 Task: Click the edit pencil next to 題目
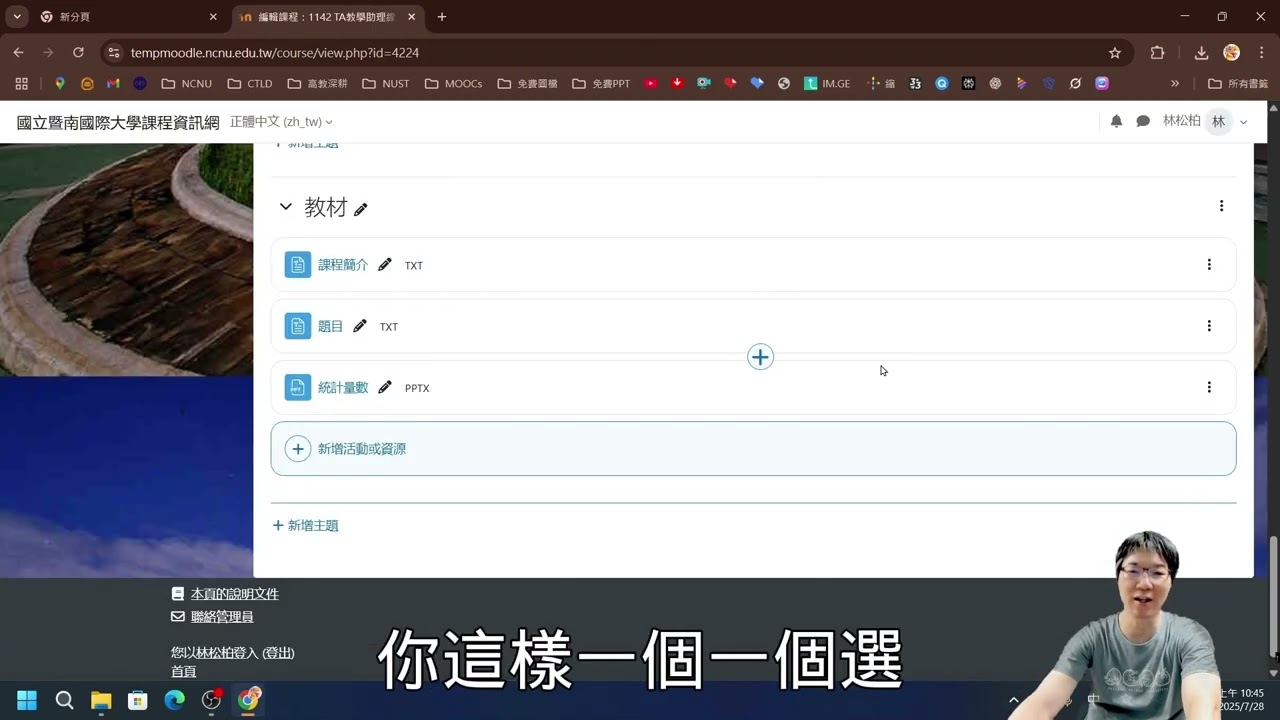(360, 326)
